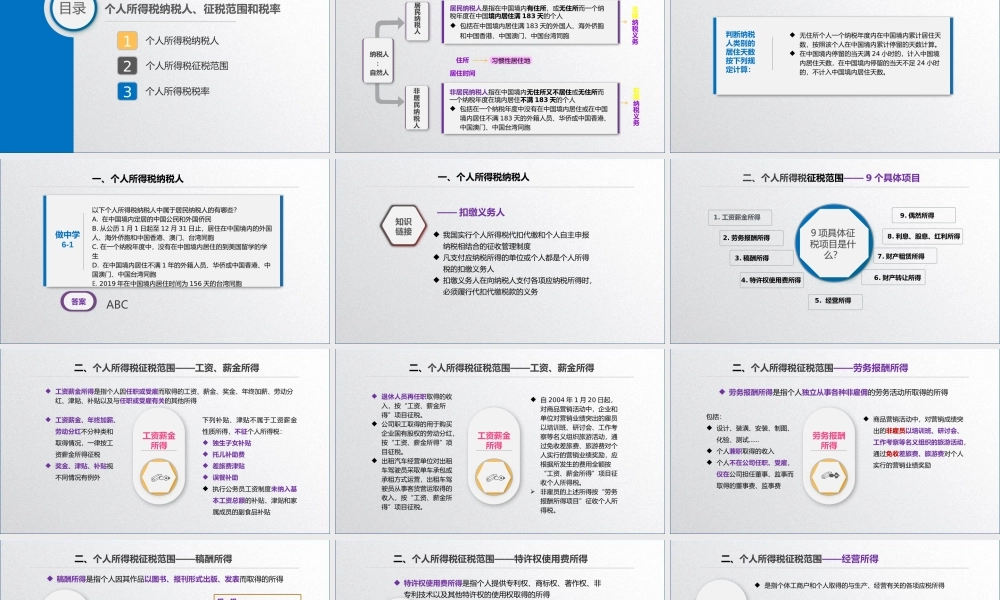Click the central octagon asking 9项具体征税项目是什么
The image size is (1000, 600).
coord(834,243)
